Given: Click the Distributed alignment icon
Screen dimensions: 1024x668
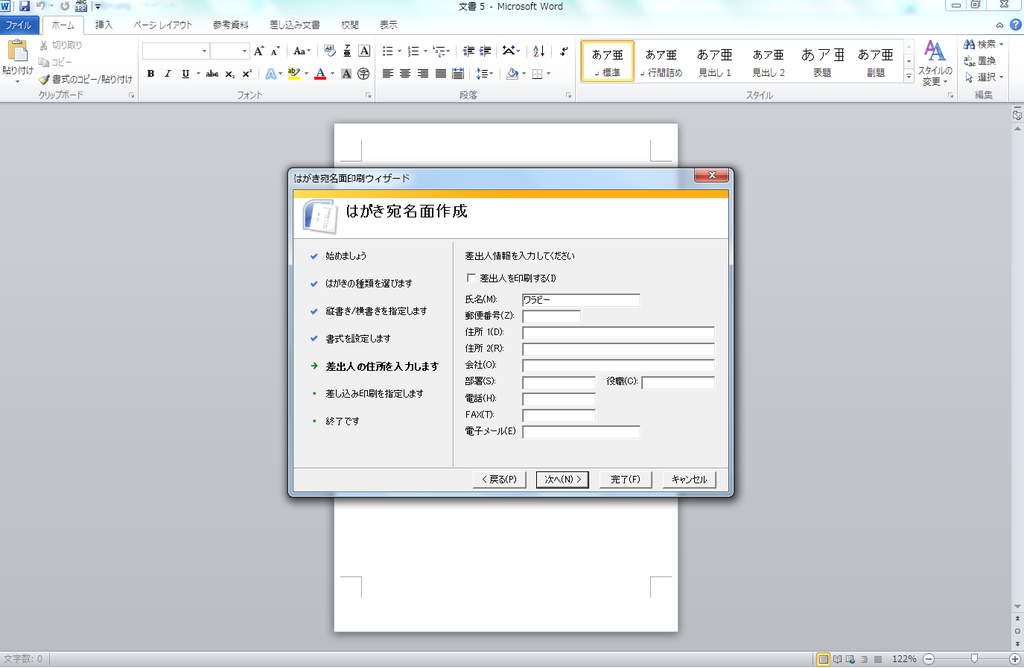Looking at the screenshot, I should click(458, 74).
